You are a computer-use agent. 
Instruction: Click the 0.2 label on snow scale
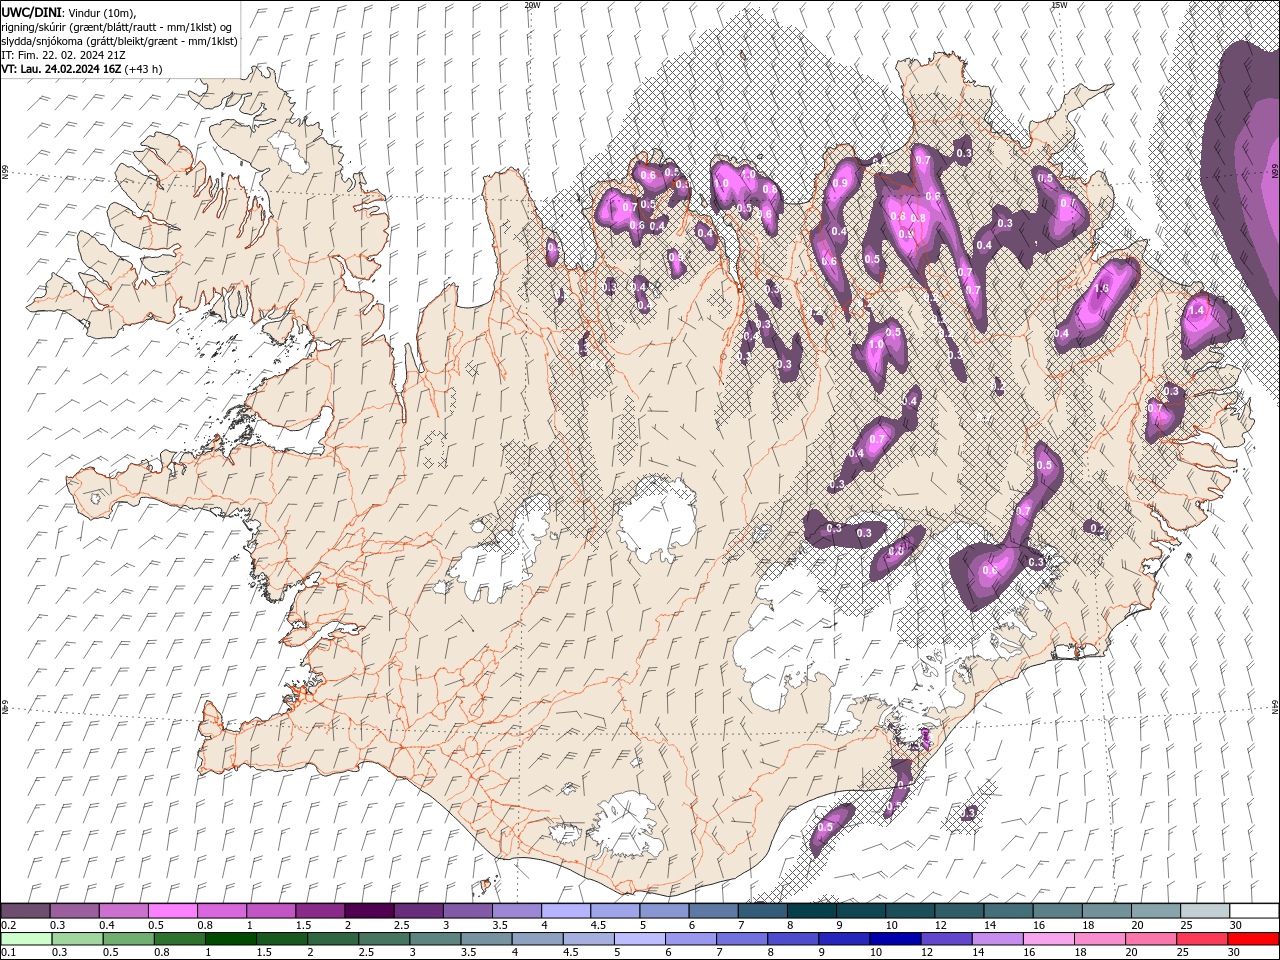coord(7,925)
